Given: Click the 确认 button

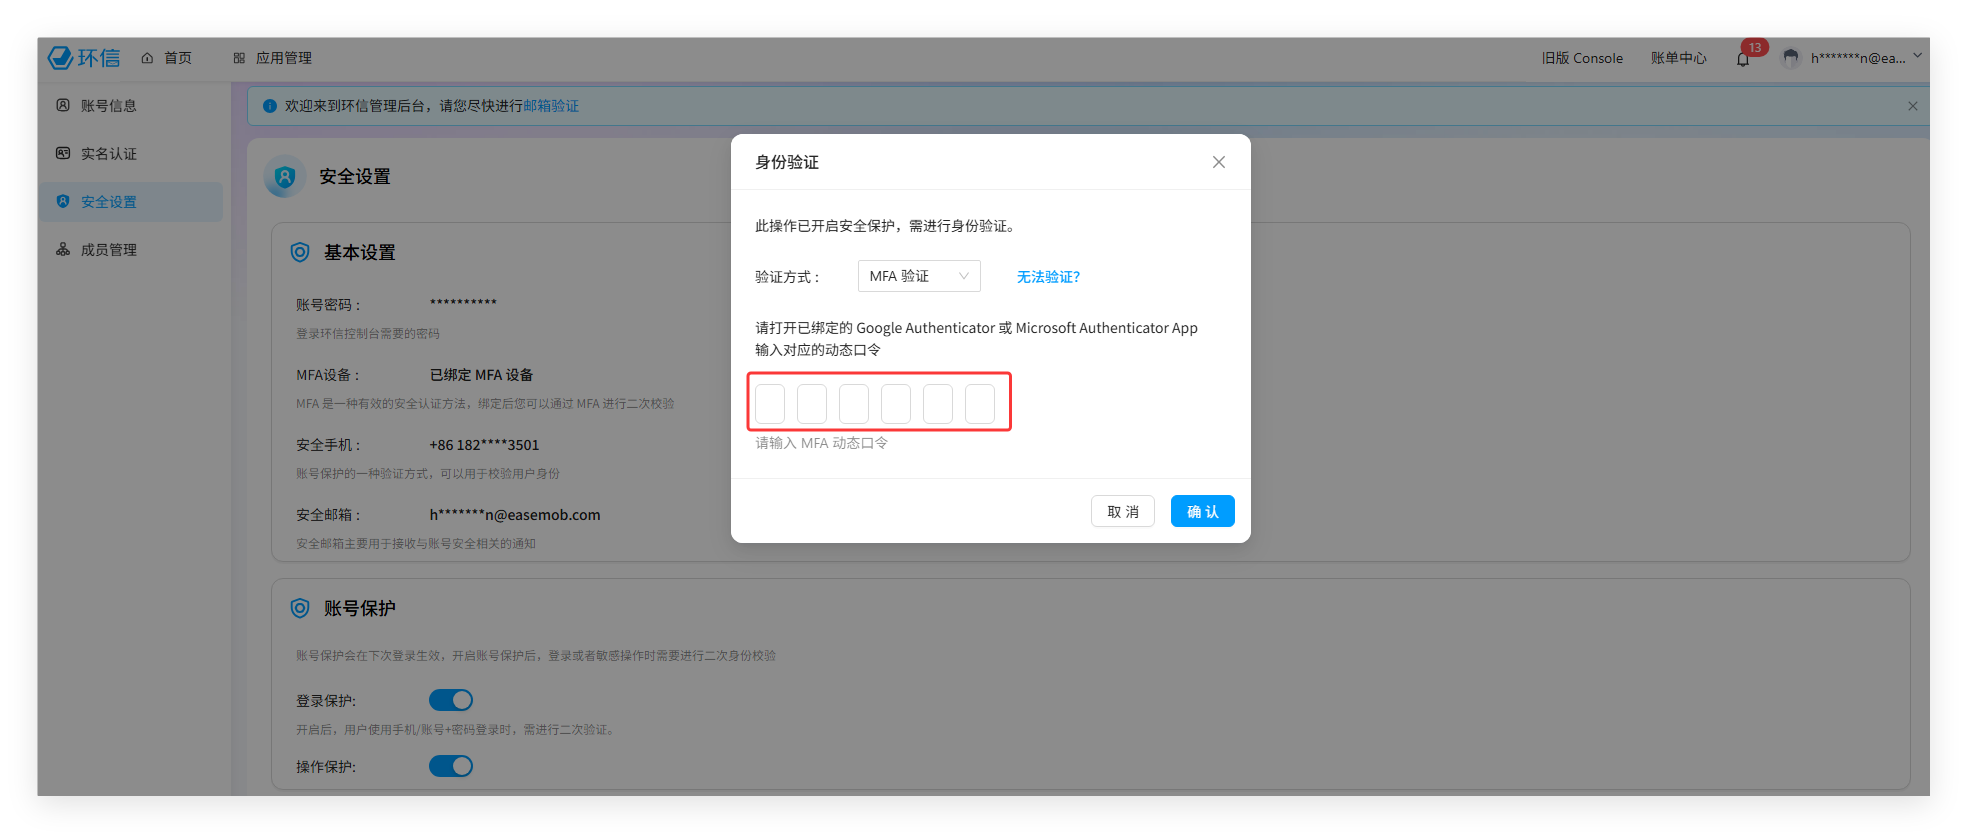Looking at the screenshot, I should 1202,511.
